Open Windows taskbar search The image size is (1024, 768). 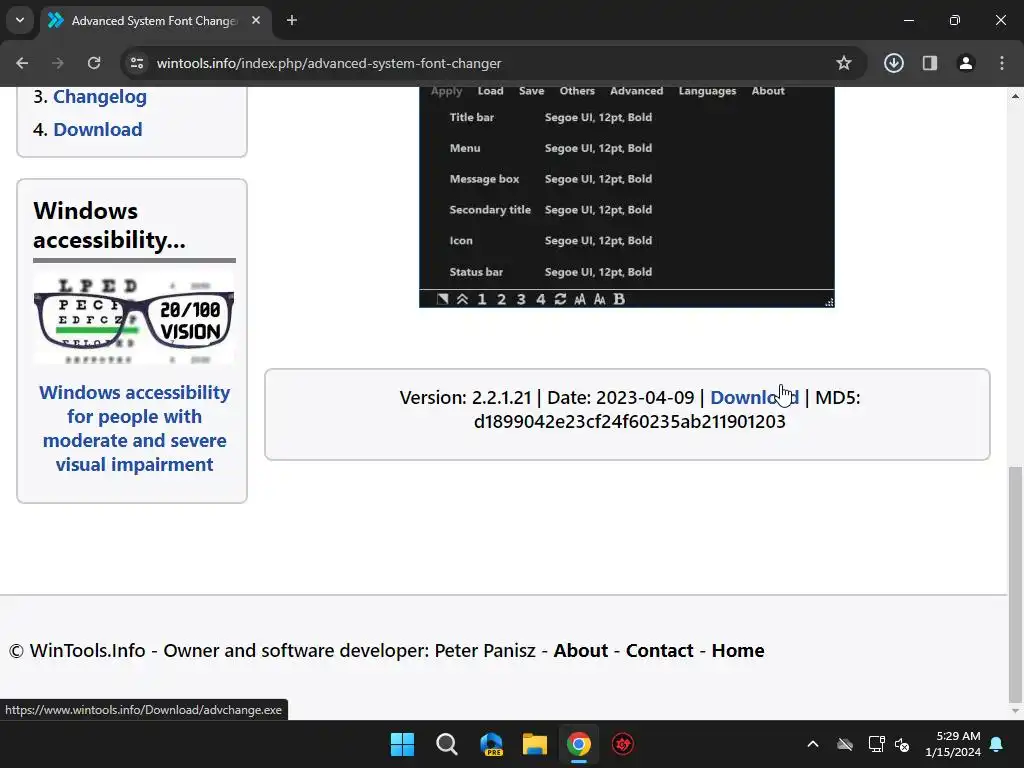[x=447, y=744]
